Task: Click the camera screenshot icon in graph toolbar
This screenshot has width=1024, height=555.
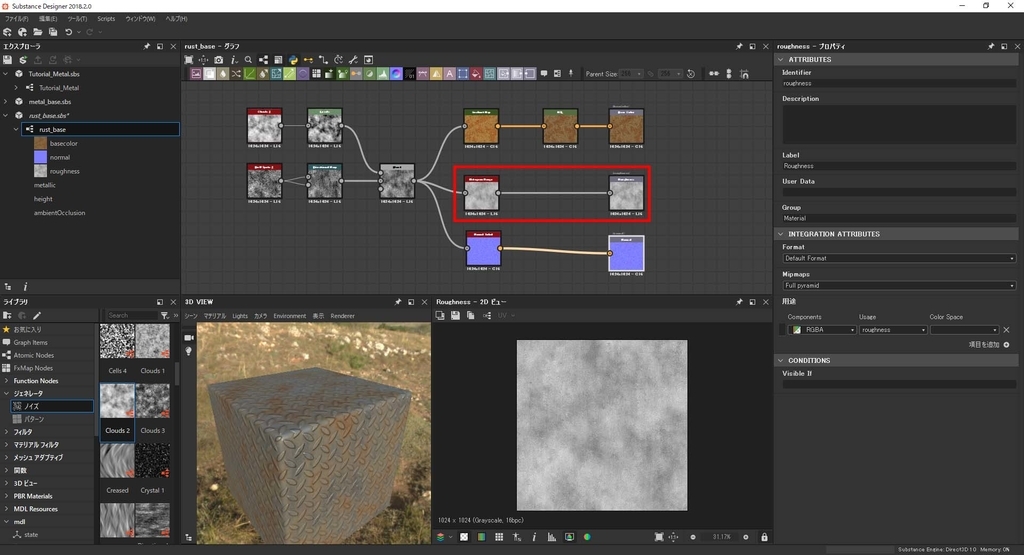Action: coord(219,60)
